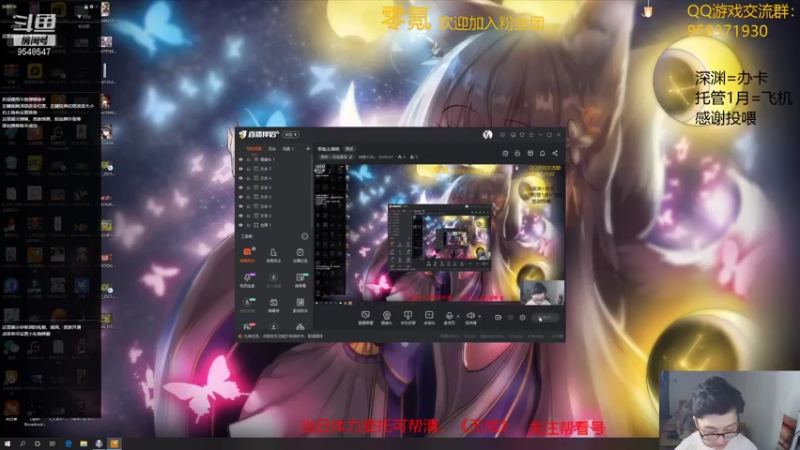The width and height of the screenshot is (800, 450).
Task: Open the triangle-shaped toolbox tool in bottom row
Action: [x=300, y=327]
